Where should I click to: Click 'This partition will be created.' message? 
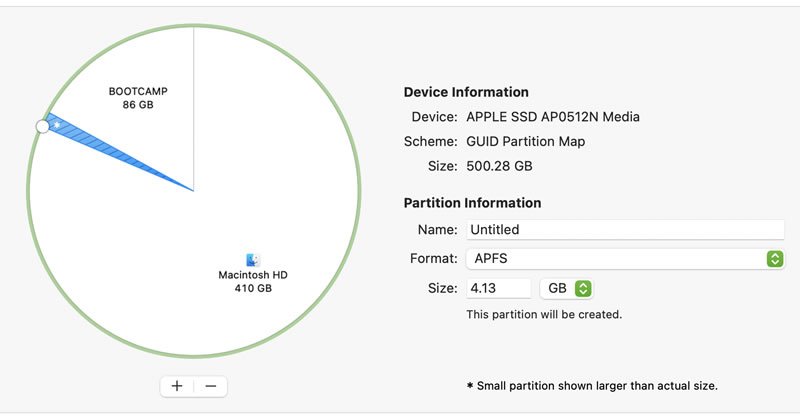tap(544, 314)
